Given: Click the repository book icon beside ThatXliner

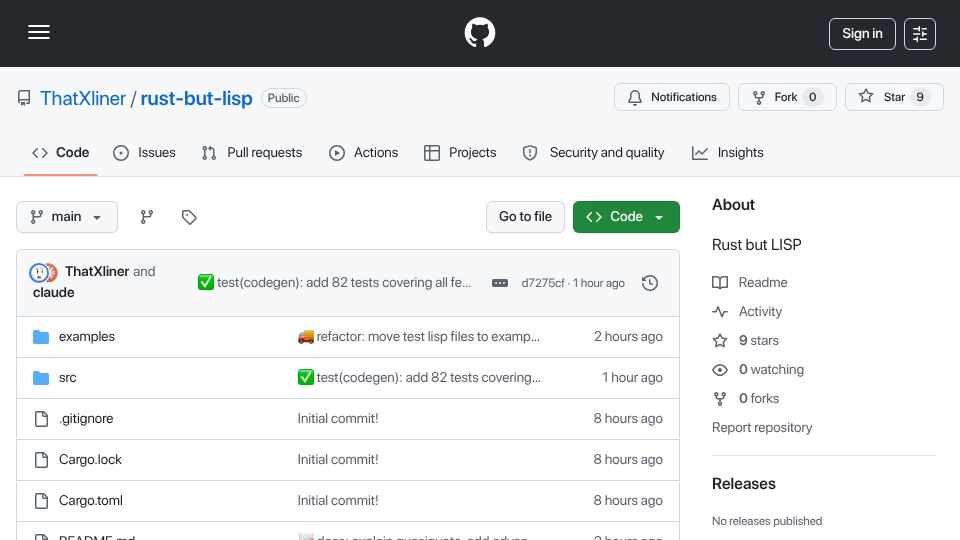Looking at the screenshot, I should (x=24, y=98).
